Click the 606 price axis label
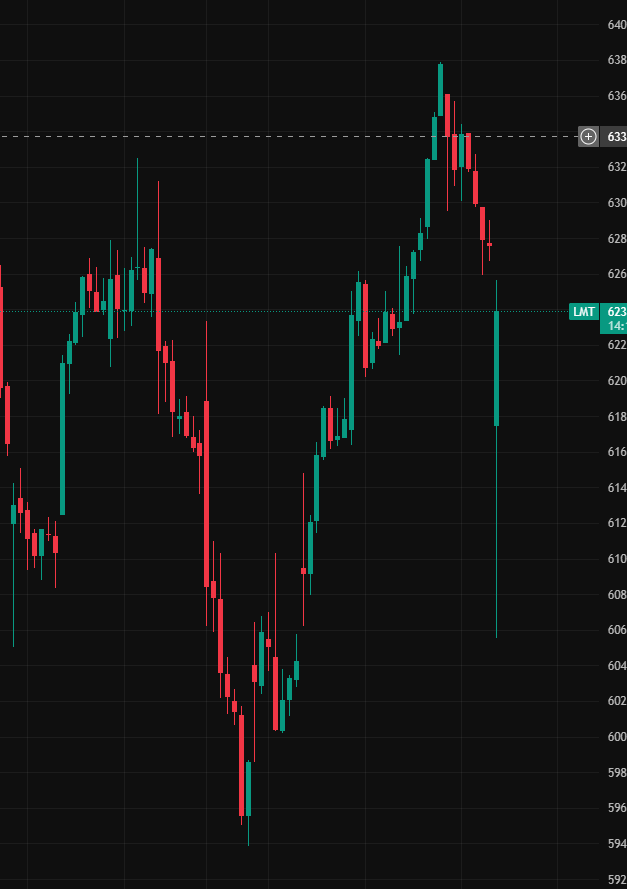Screen dimensions: 627x889 [x=616, y=630]
